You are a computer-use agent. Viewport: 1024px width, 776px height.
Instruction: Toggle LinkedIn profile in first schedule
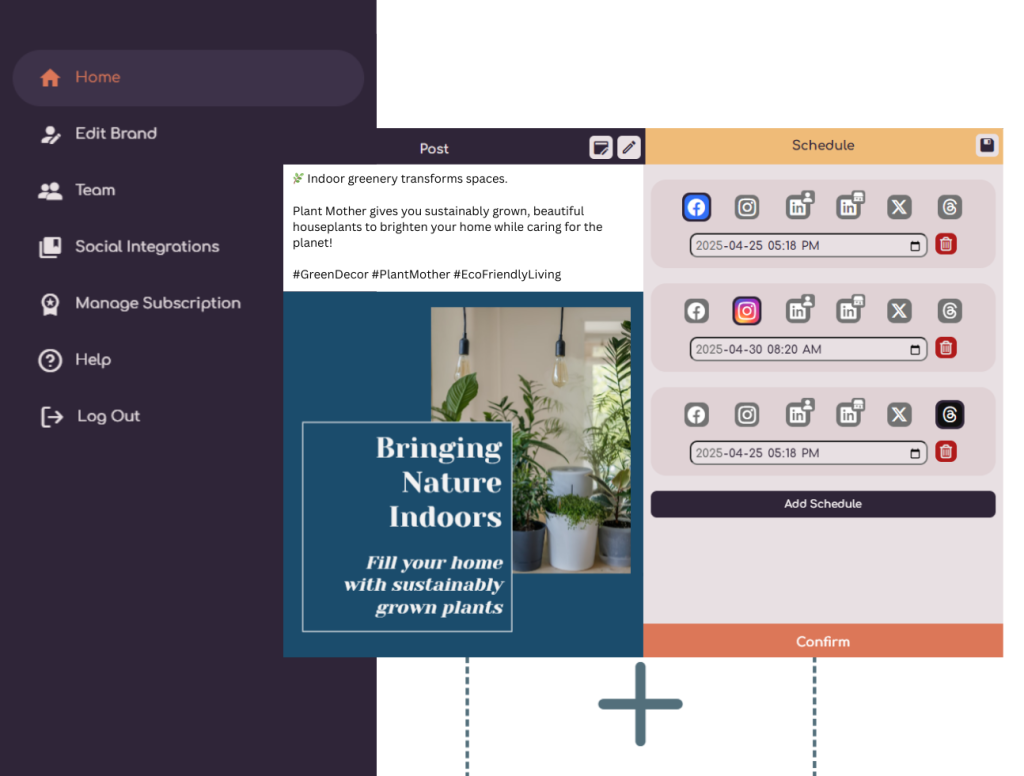point(799,206)
